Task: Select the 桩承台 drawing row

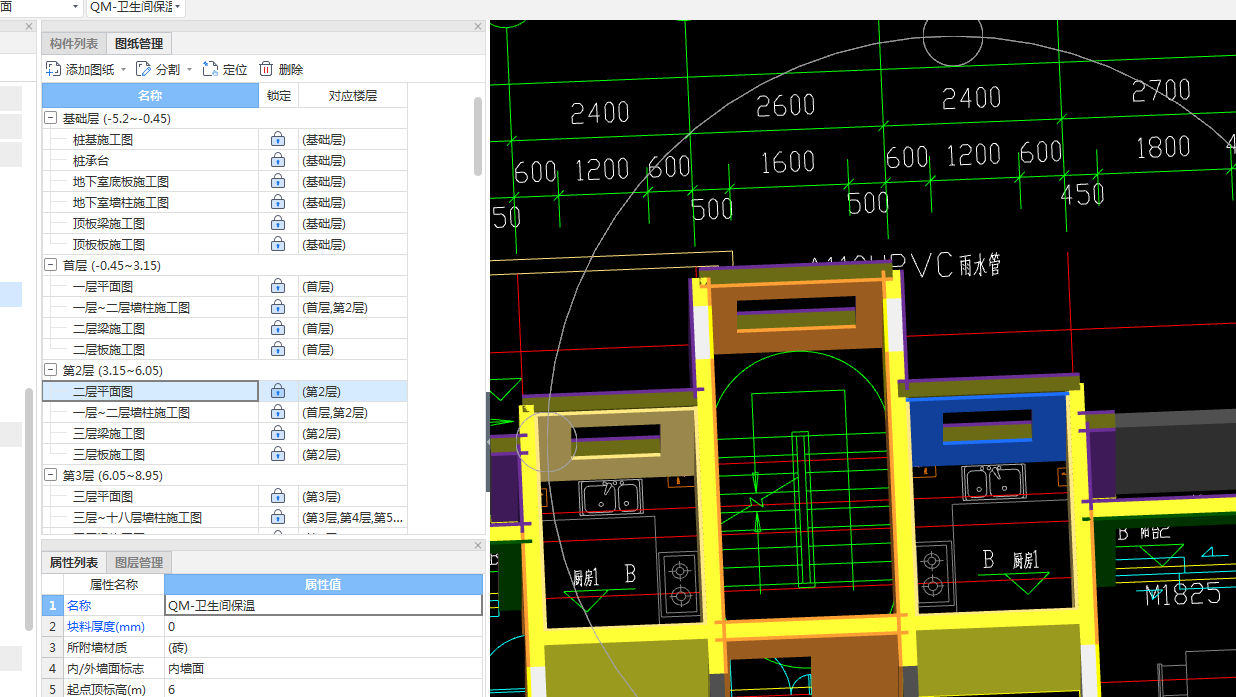Action: [x=224, y=161]
